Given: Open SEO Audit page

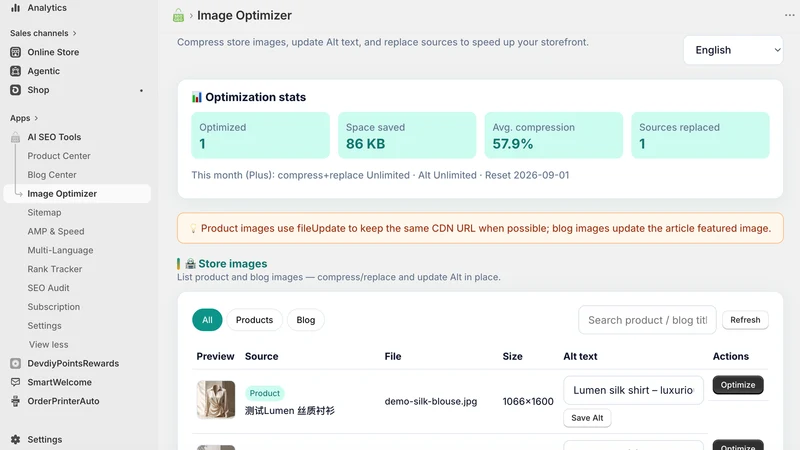Looking at the screenshot, I should (48, 288).
